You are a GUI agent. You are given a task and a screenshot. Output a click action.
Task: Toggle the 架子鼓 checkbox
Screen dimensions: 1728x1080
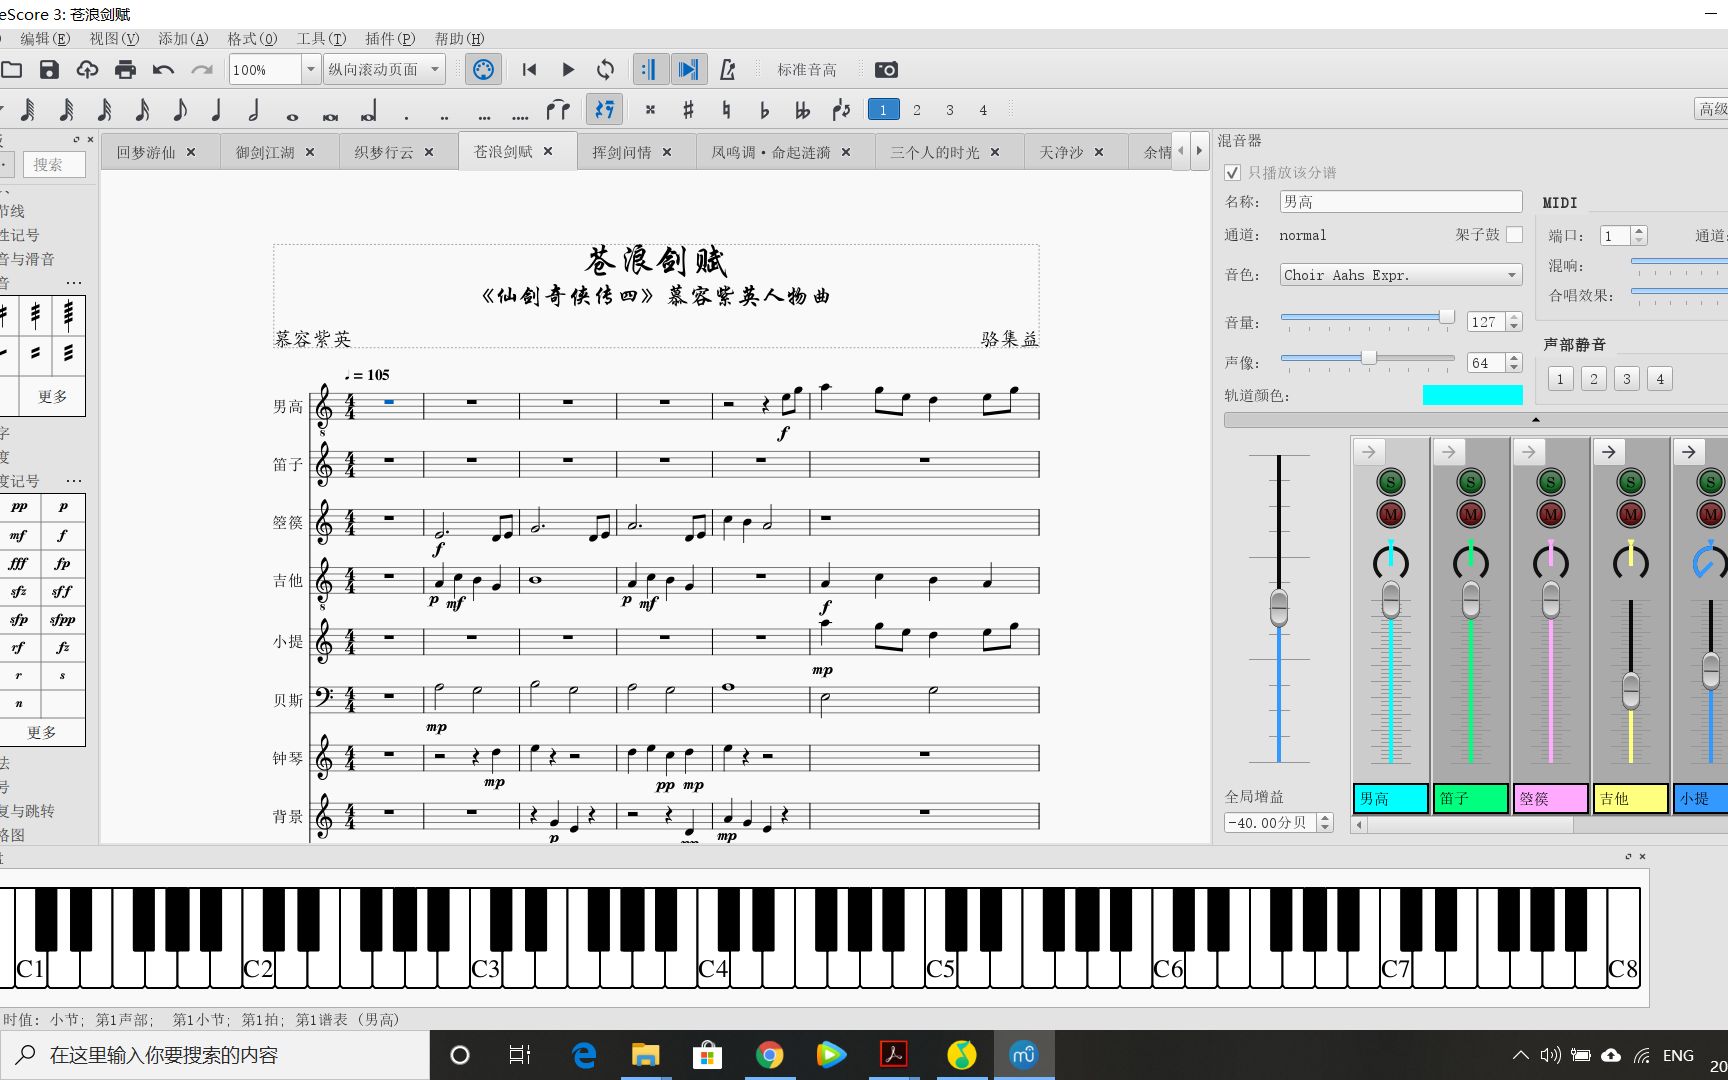coord(1514,234)
